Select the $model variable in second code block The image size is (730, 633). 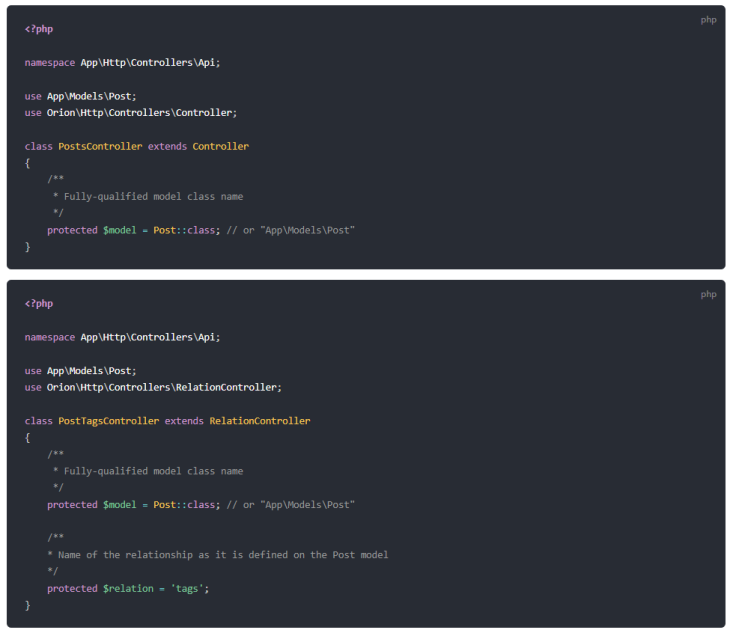120,505
